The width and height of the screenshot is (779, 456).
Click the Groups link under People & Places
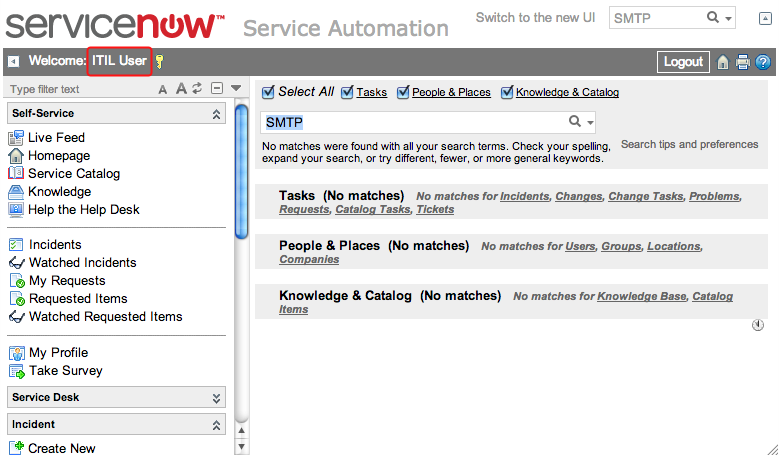621,246
